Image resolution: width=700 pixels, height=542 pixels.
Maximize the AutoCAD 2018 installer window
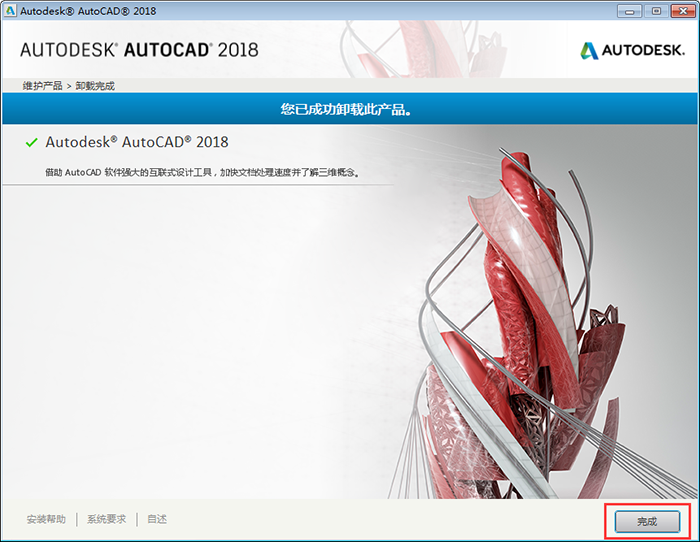pos(656,11)
